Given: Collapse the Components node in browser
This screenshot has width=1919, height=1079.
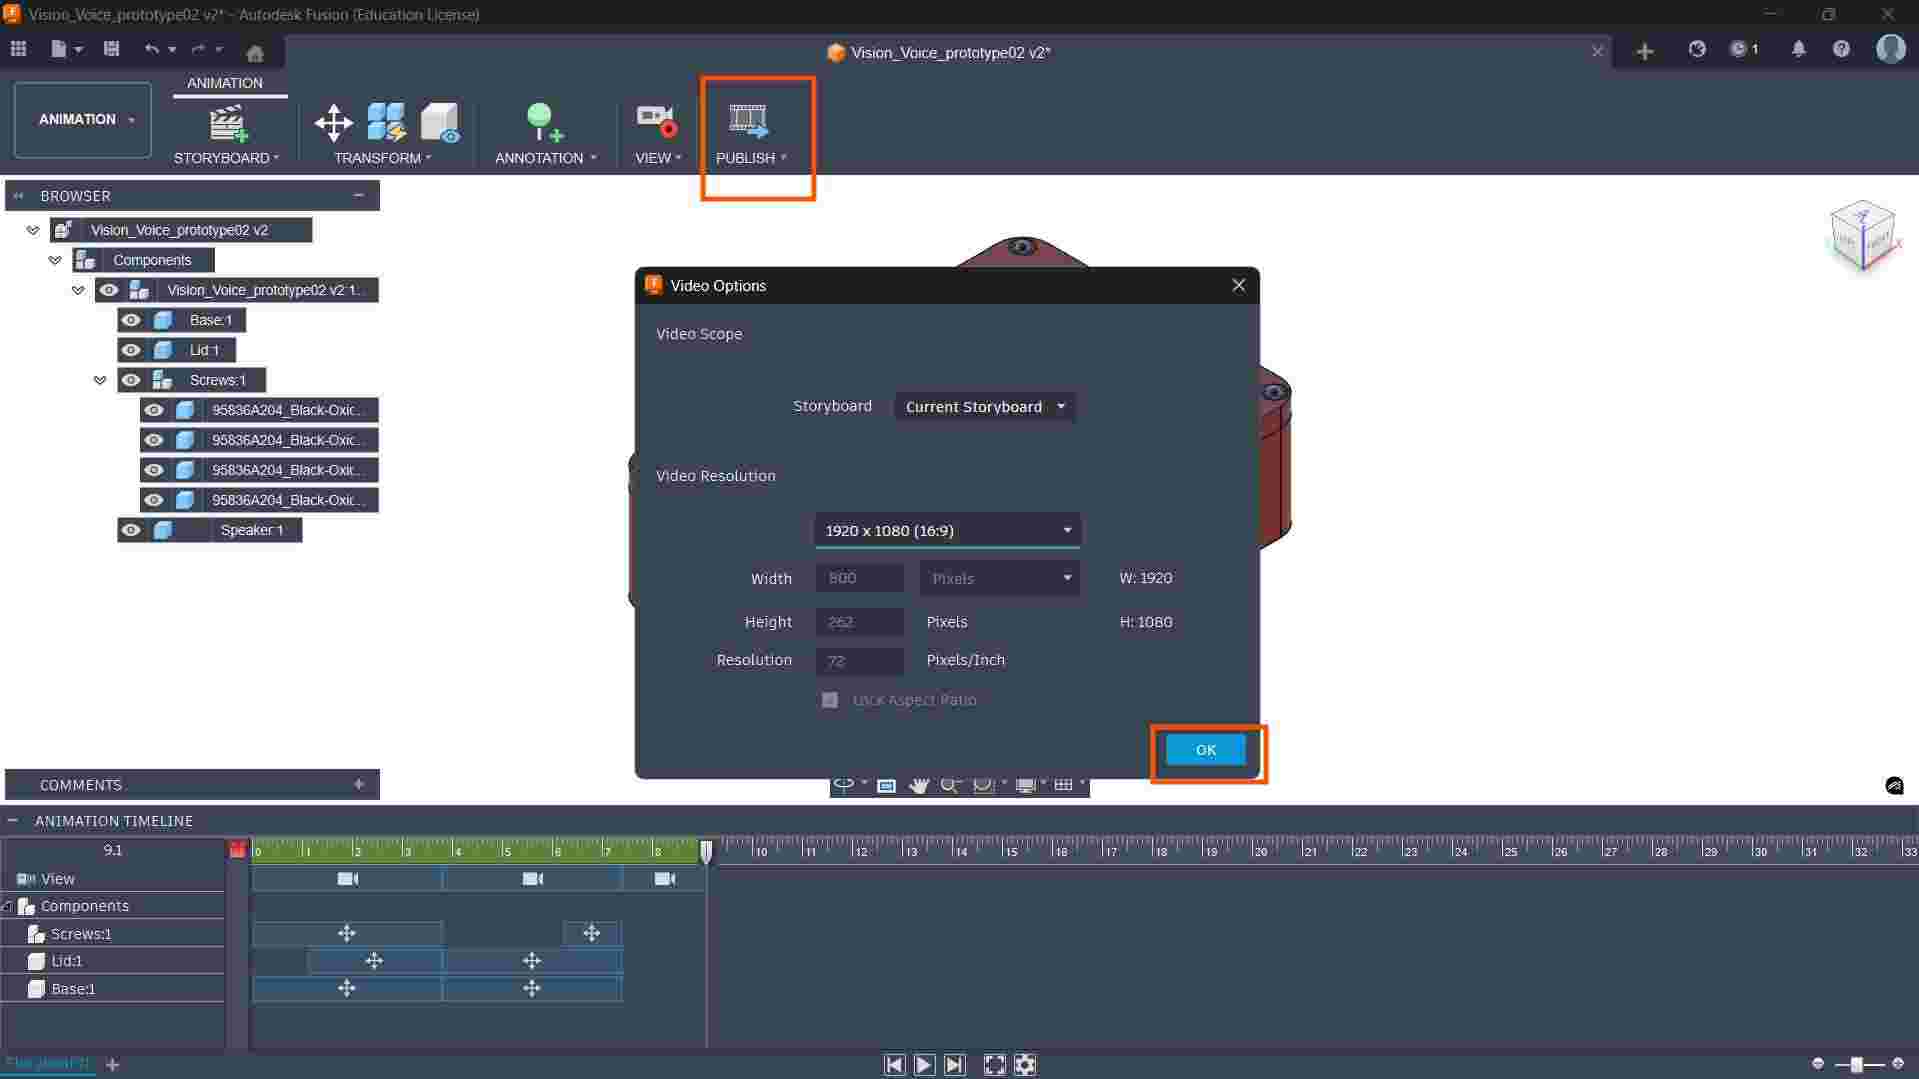Looking at the screenshot, I should point(55,260).
